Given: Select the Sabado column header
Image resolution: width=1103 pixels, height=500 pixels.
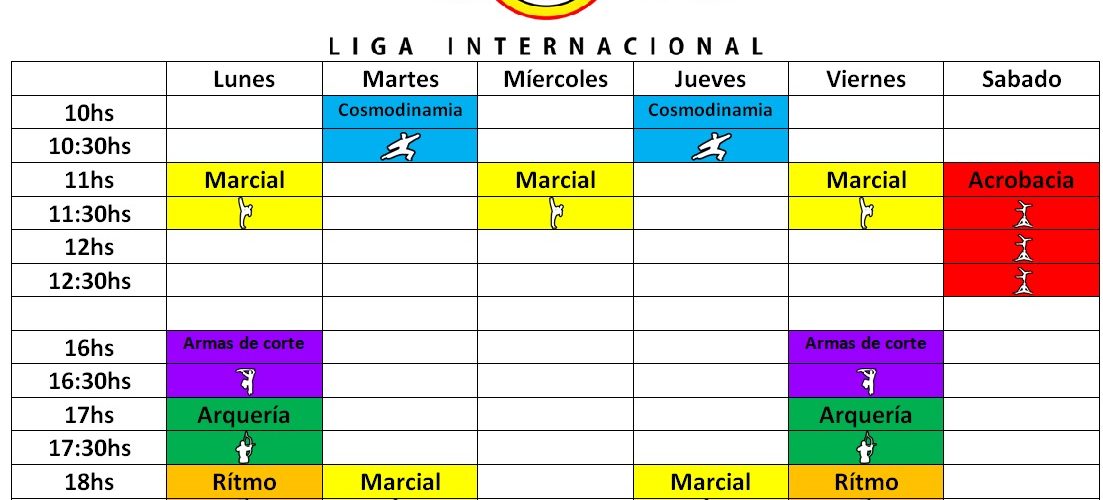Looking at the screenshot, I should [1021, 79].
